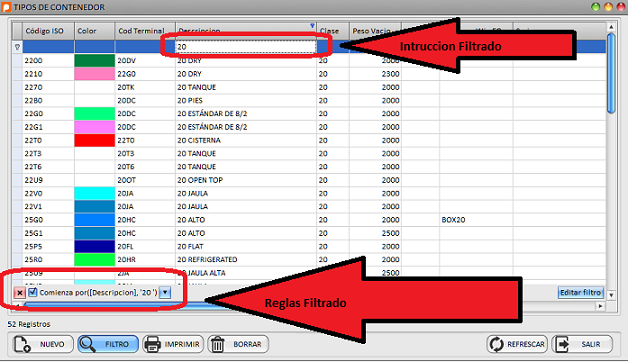Remove filter with red X icon
Viewport: 628px width, 362px height.
(x=19, y=293)
